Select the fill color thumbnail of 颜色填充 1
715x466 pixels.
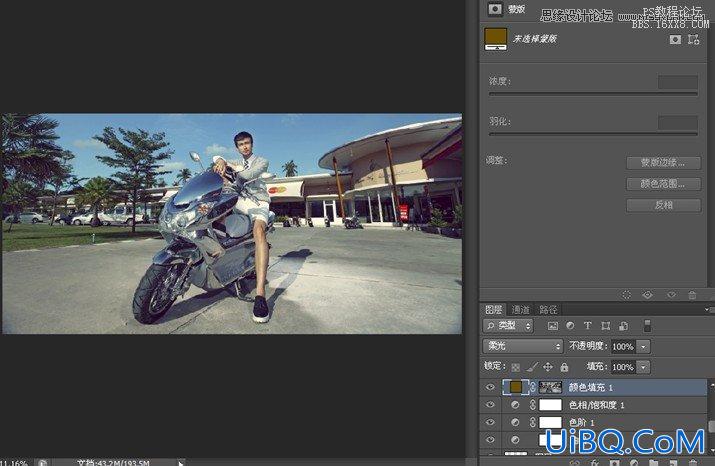516,387
